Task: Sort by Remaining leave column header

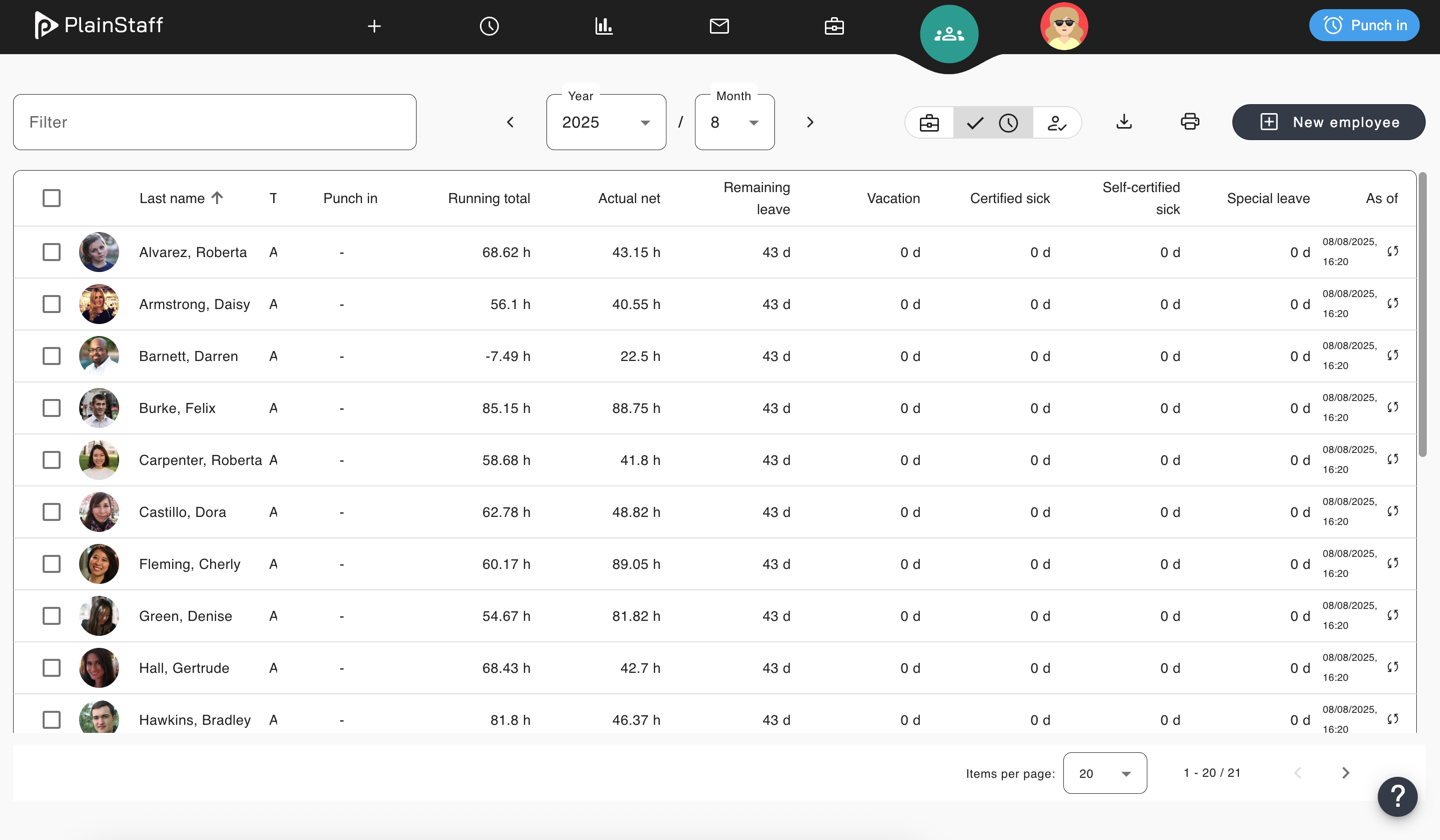Action: tap(757, 198)
